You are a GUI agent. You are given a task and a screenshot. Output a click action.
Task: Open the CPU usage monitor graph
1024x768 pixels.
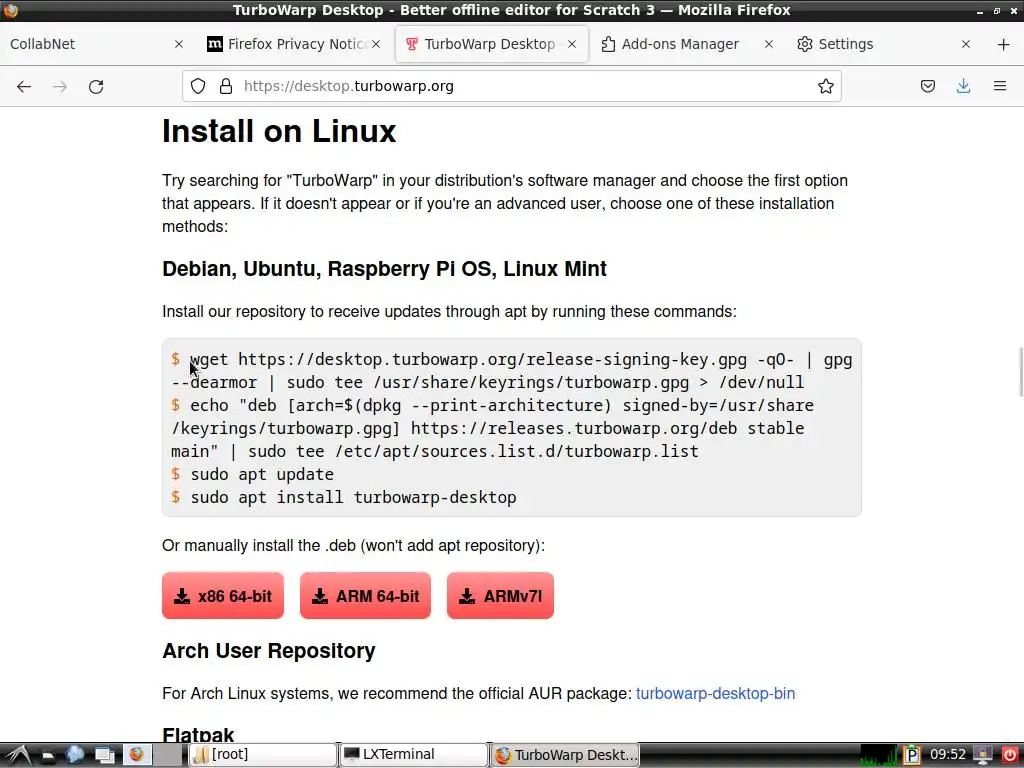pos(878,755)
